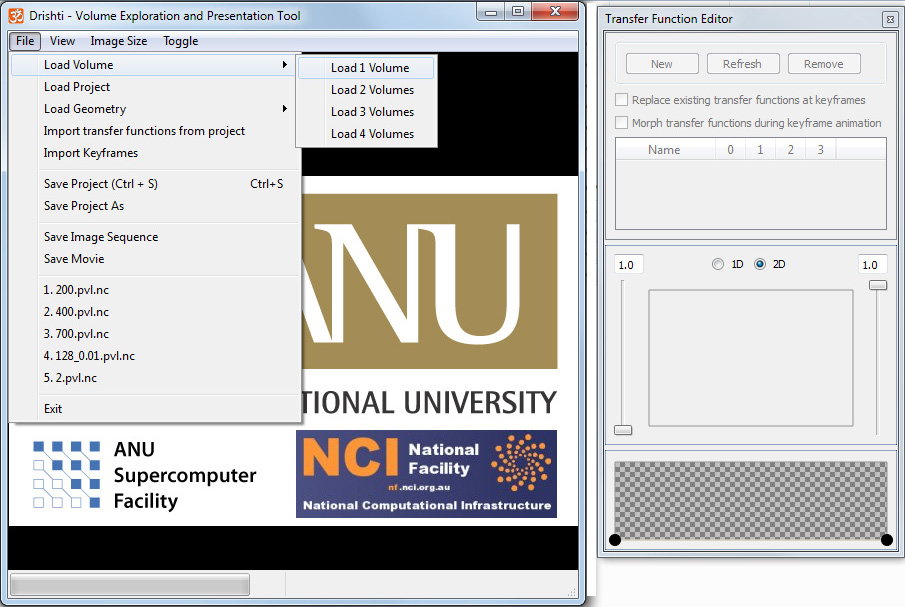Viewport: 905px width, 607px height.
Task: Enable Replace existing transfer functions at keyframes
Action: click(x=622, y=100)
